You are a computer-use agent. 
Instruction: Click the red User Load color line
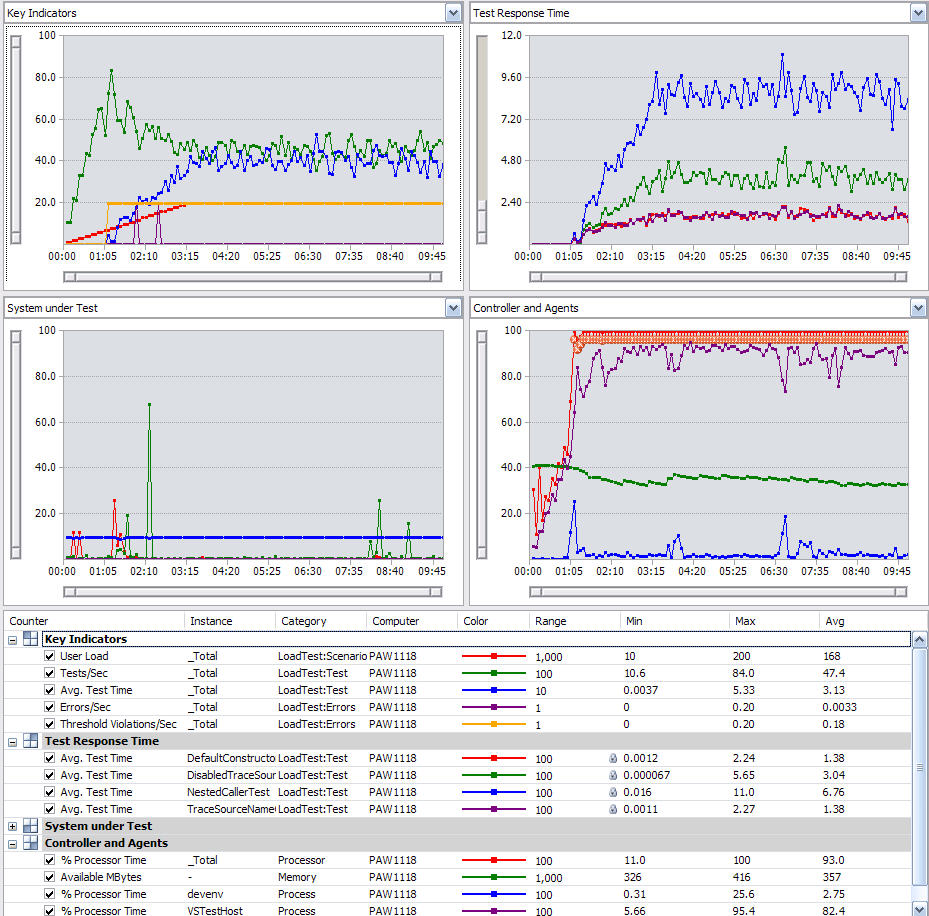coord(494,656)
